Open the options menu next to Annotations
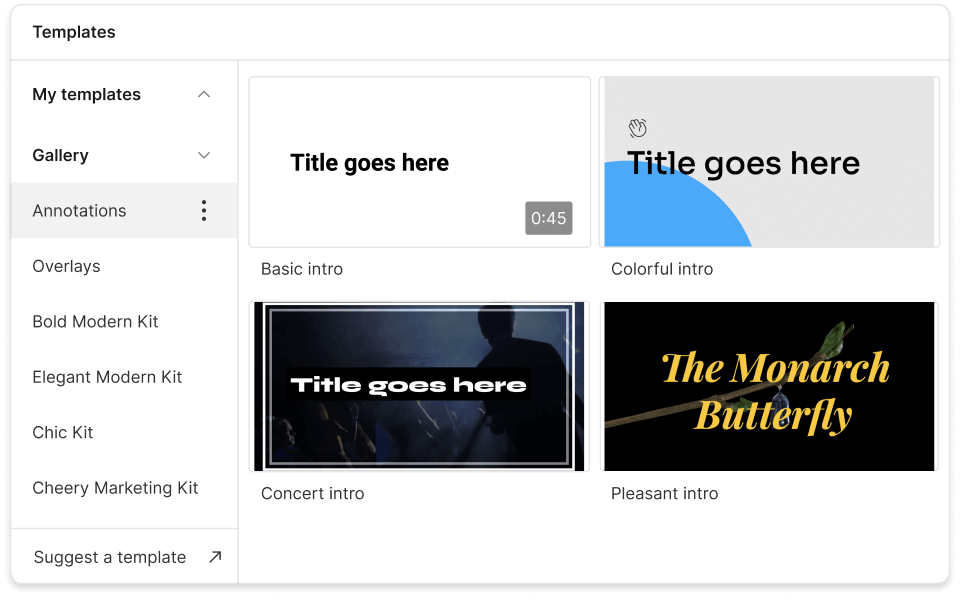The width and height of the screenshot is (960, 600). 203,210
